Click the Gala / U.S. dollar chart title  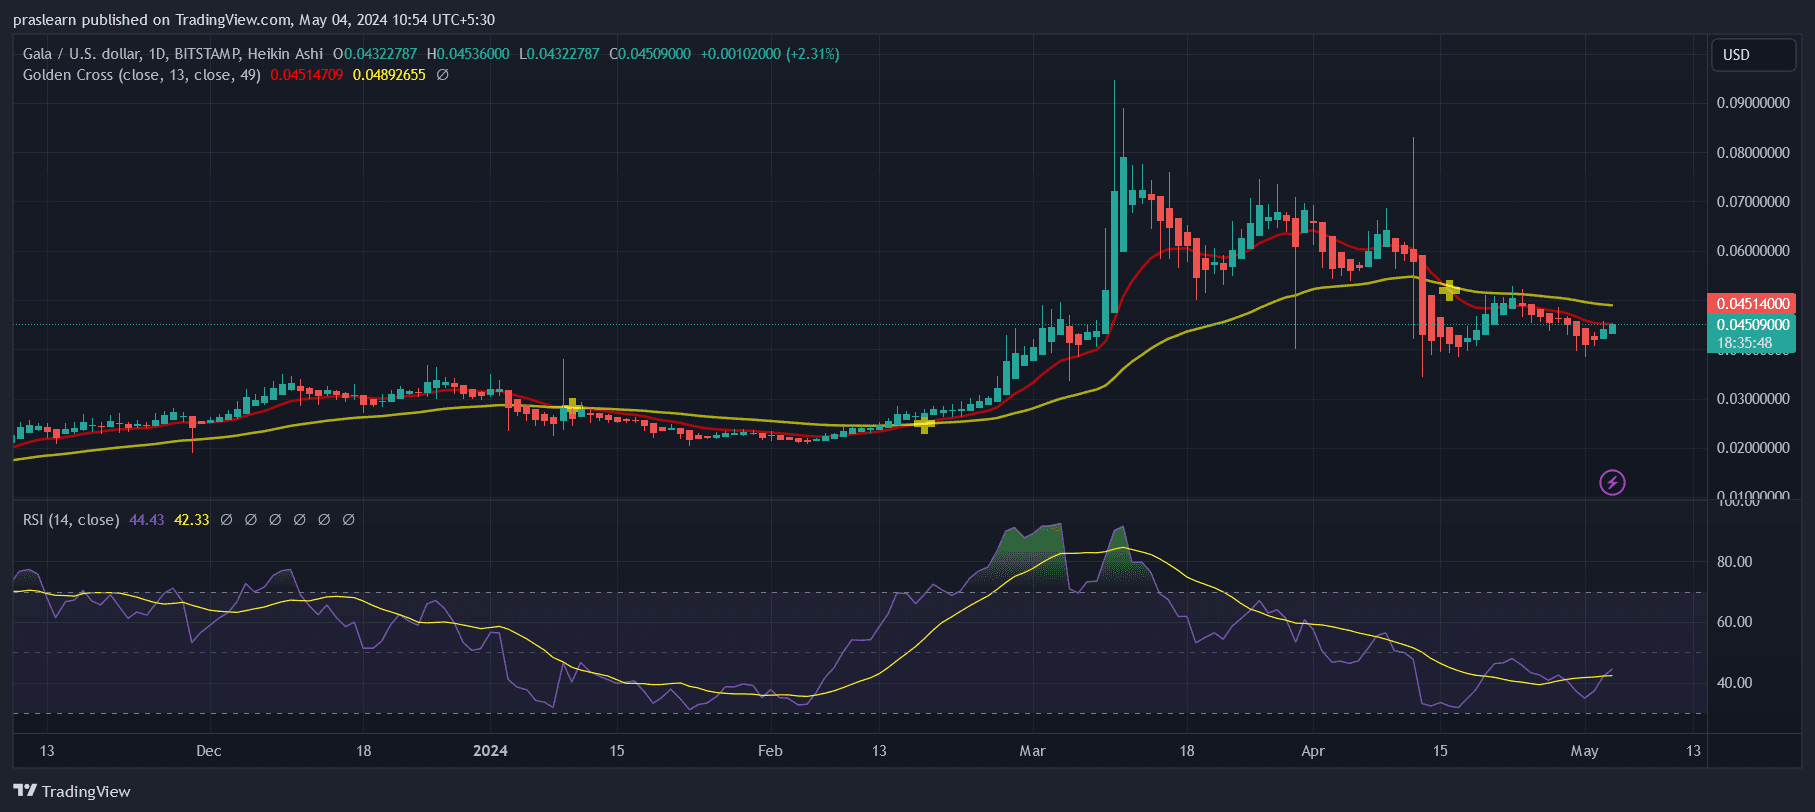pos(173,54)
